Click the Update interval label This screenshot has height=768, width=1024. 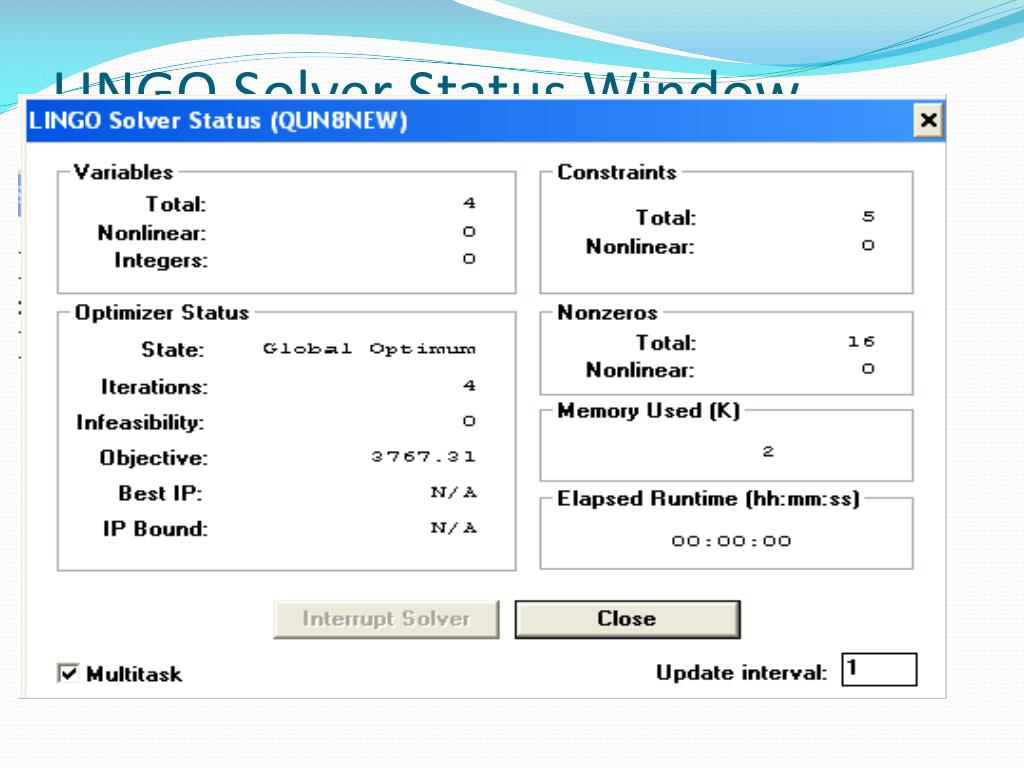click(x=741, y=673)
